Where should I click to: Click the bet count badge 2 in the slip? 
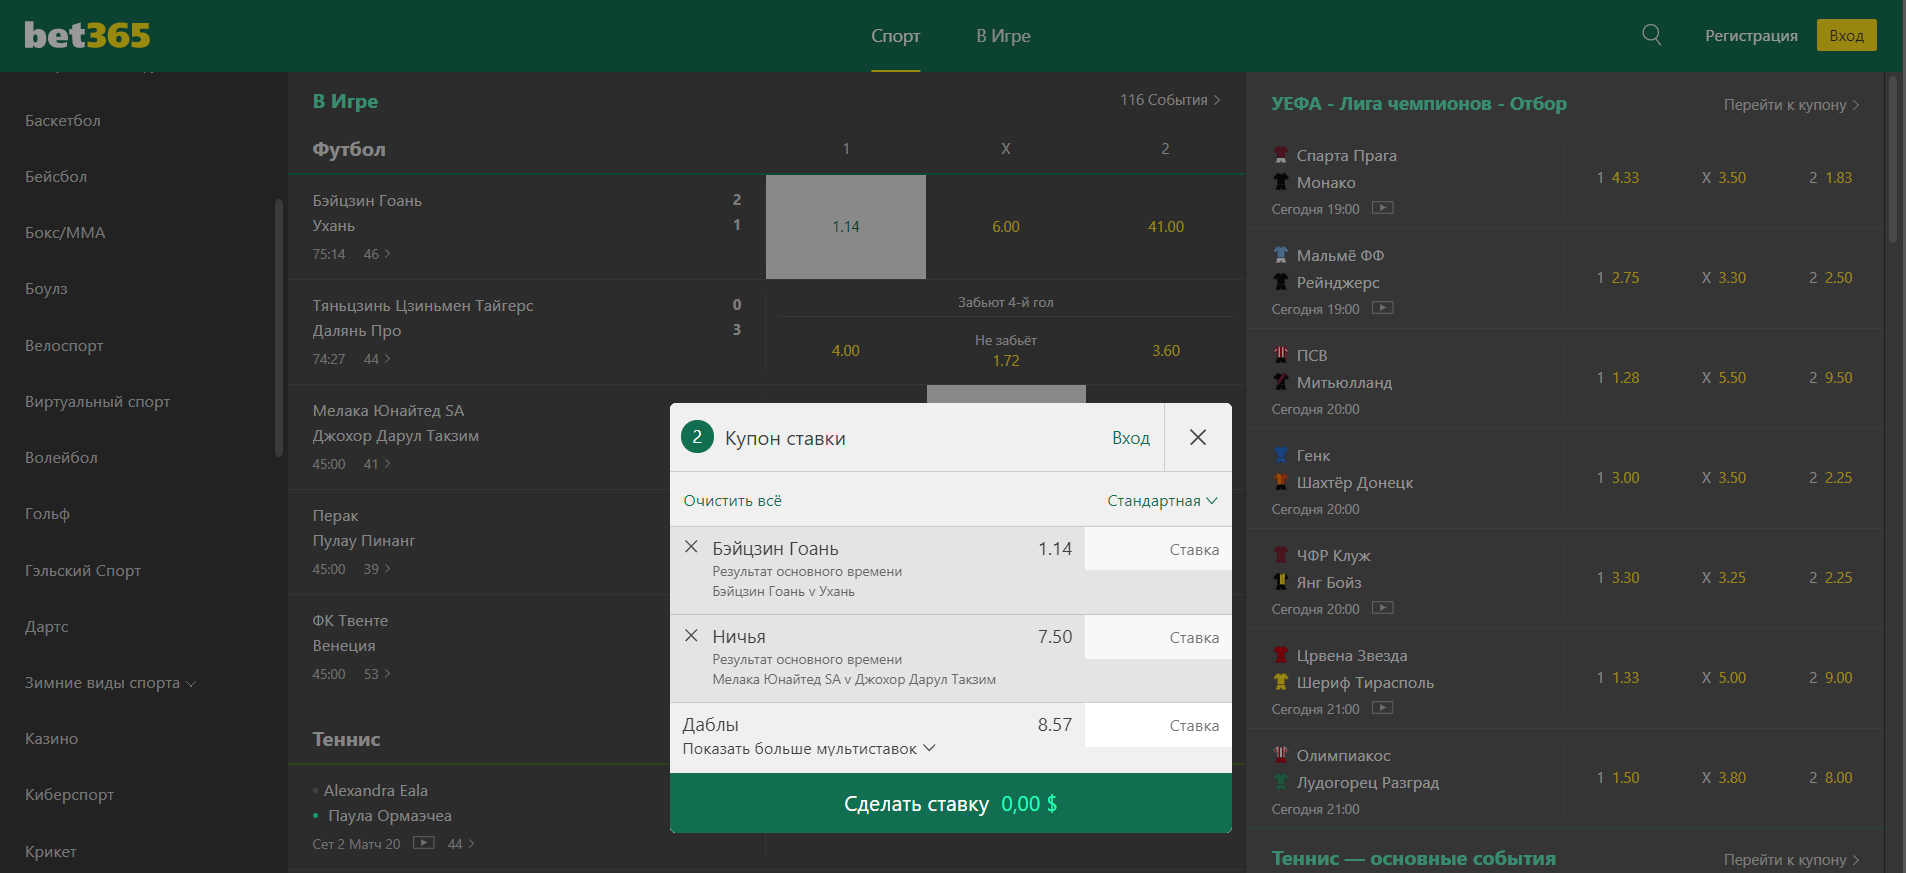click(697, 437)
